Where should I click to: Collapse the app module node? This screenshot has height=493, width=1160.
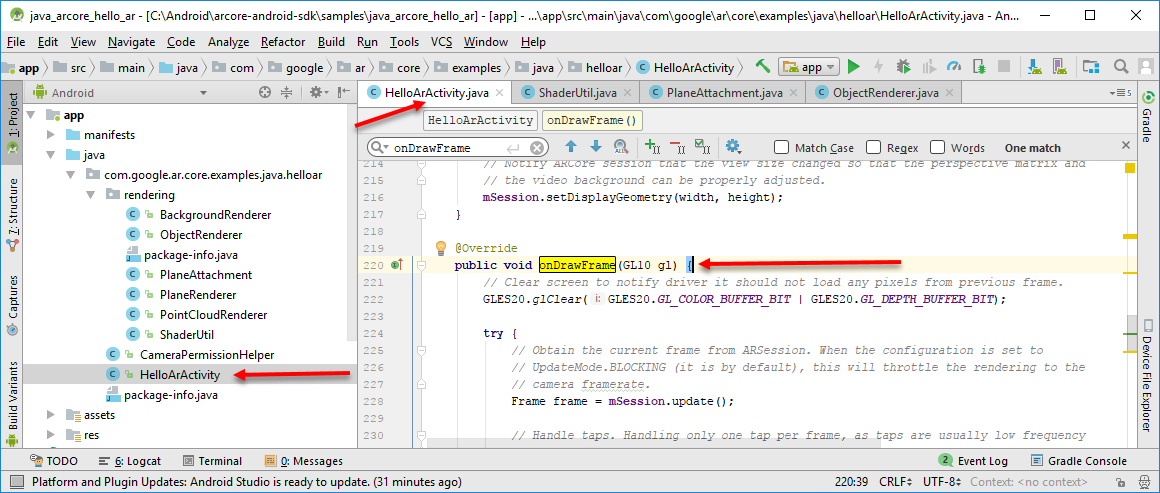[32, 115]
